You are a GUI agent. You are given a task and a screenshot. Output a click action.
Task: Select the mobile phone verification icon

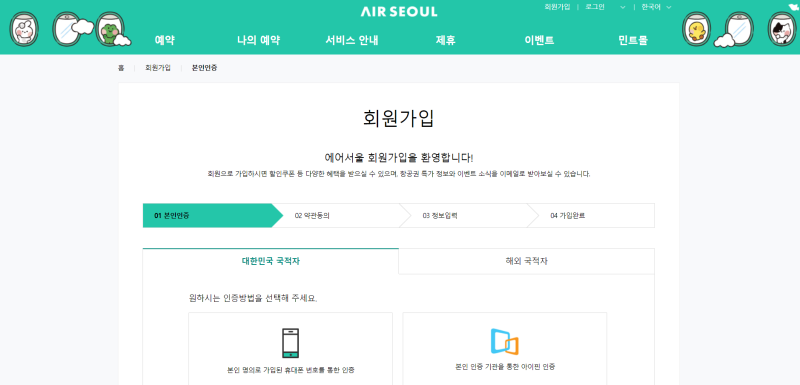coord(290,343)
